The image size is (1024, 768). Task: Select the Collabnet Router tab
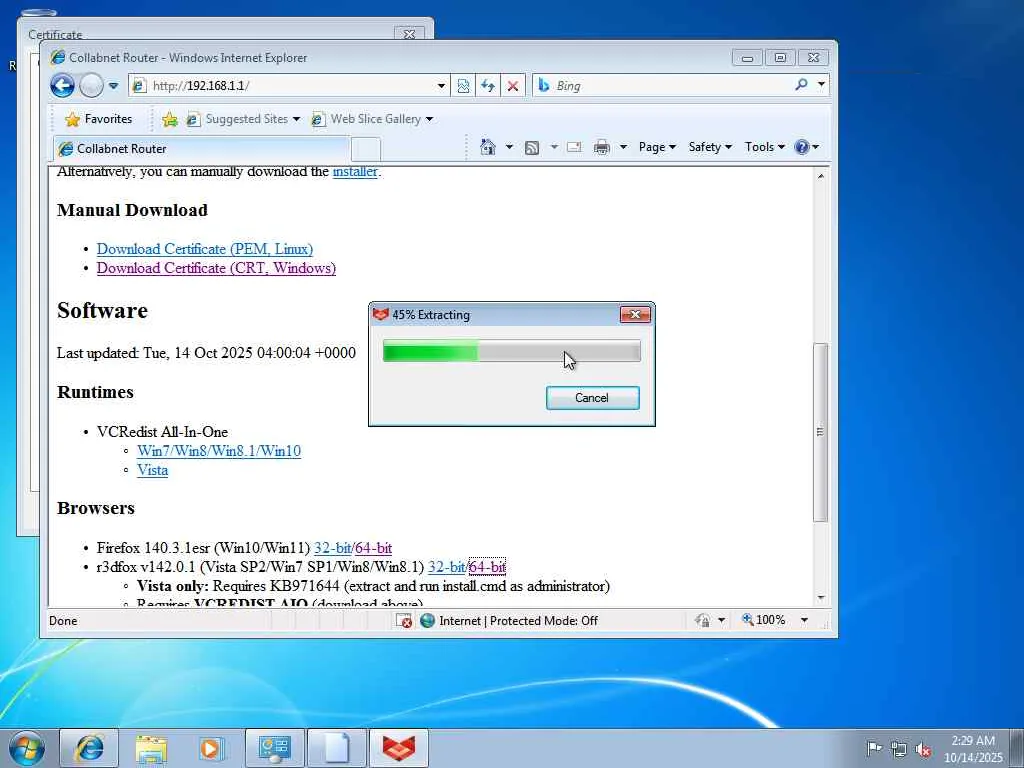point(201,149)
